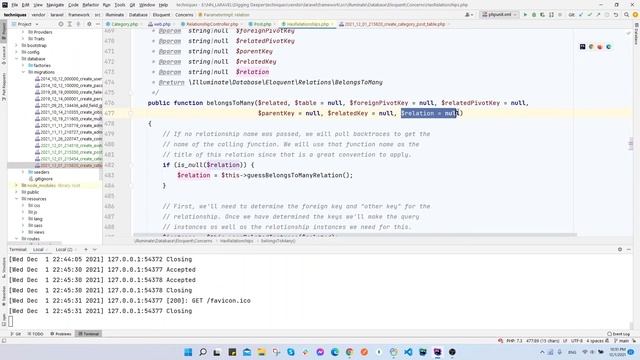Open the Problems tool window

pos(61,334)
